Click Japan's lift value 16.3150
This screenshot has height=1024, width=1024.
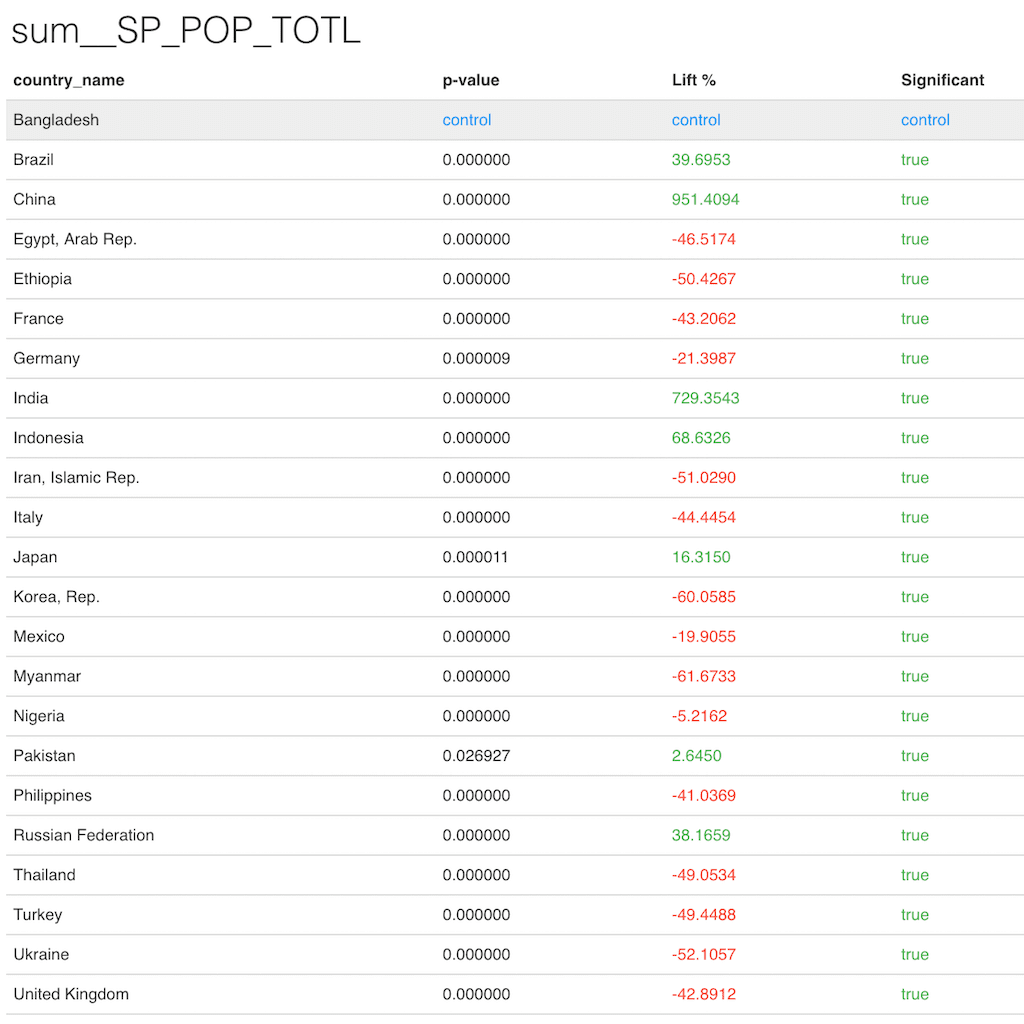(701, 557)
